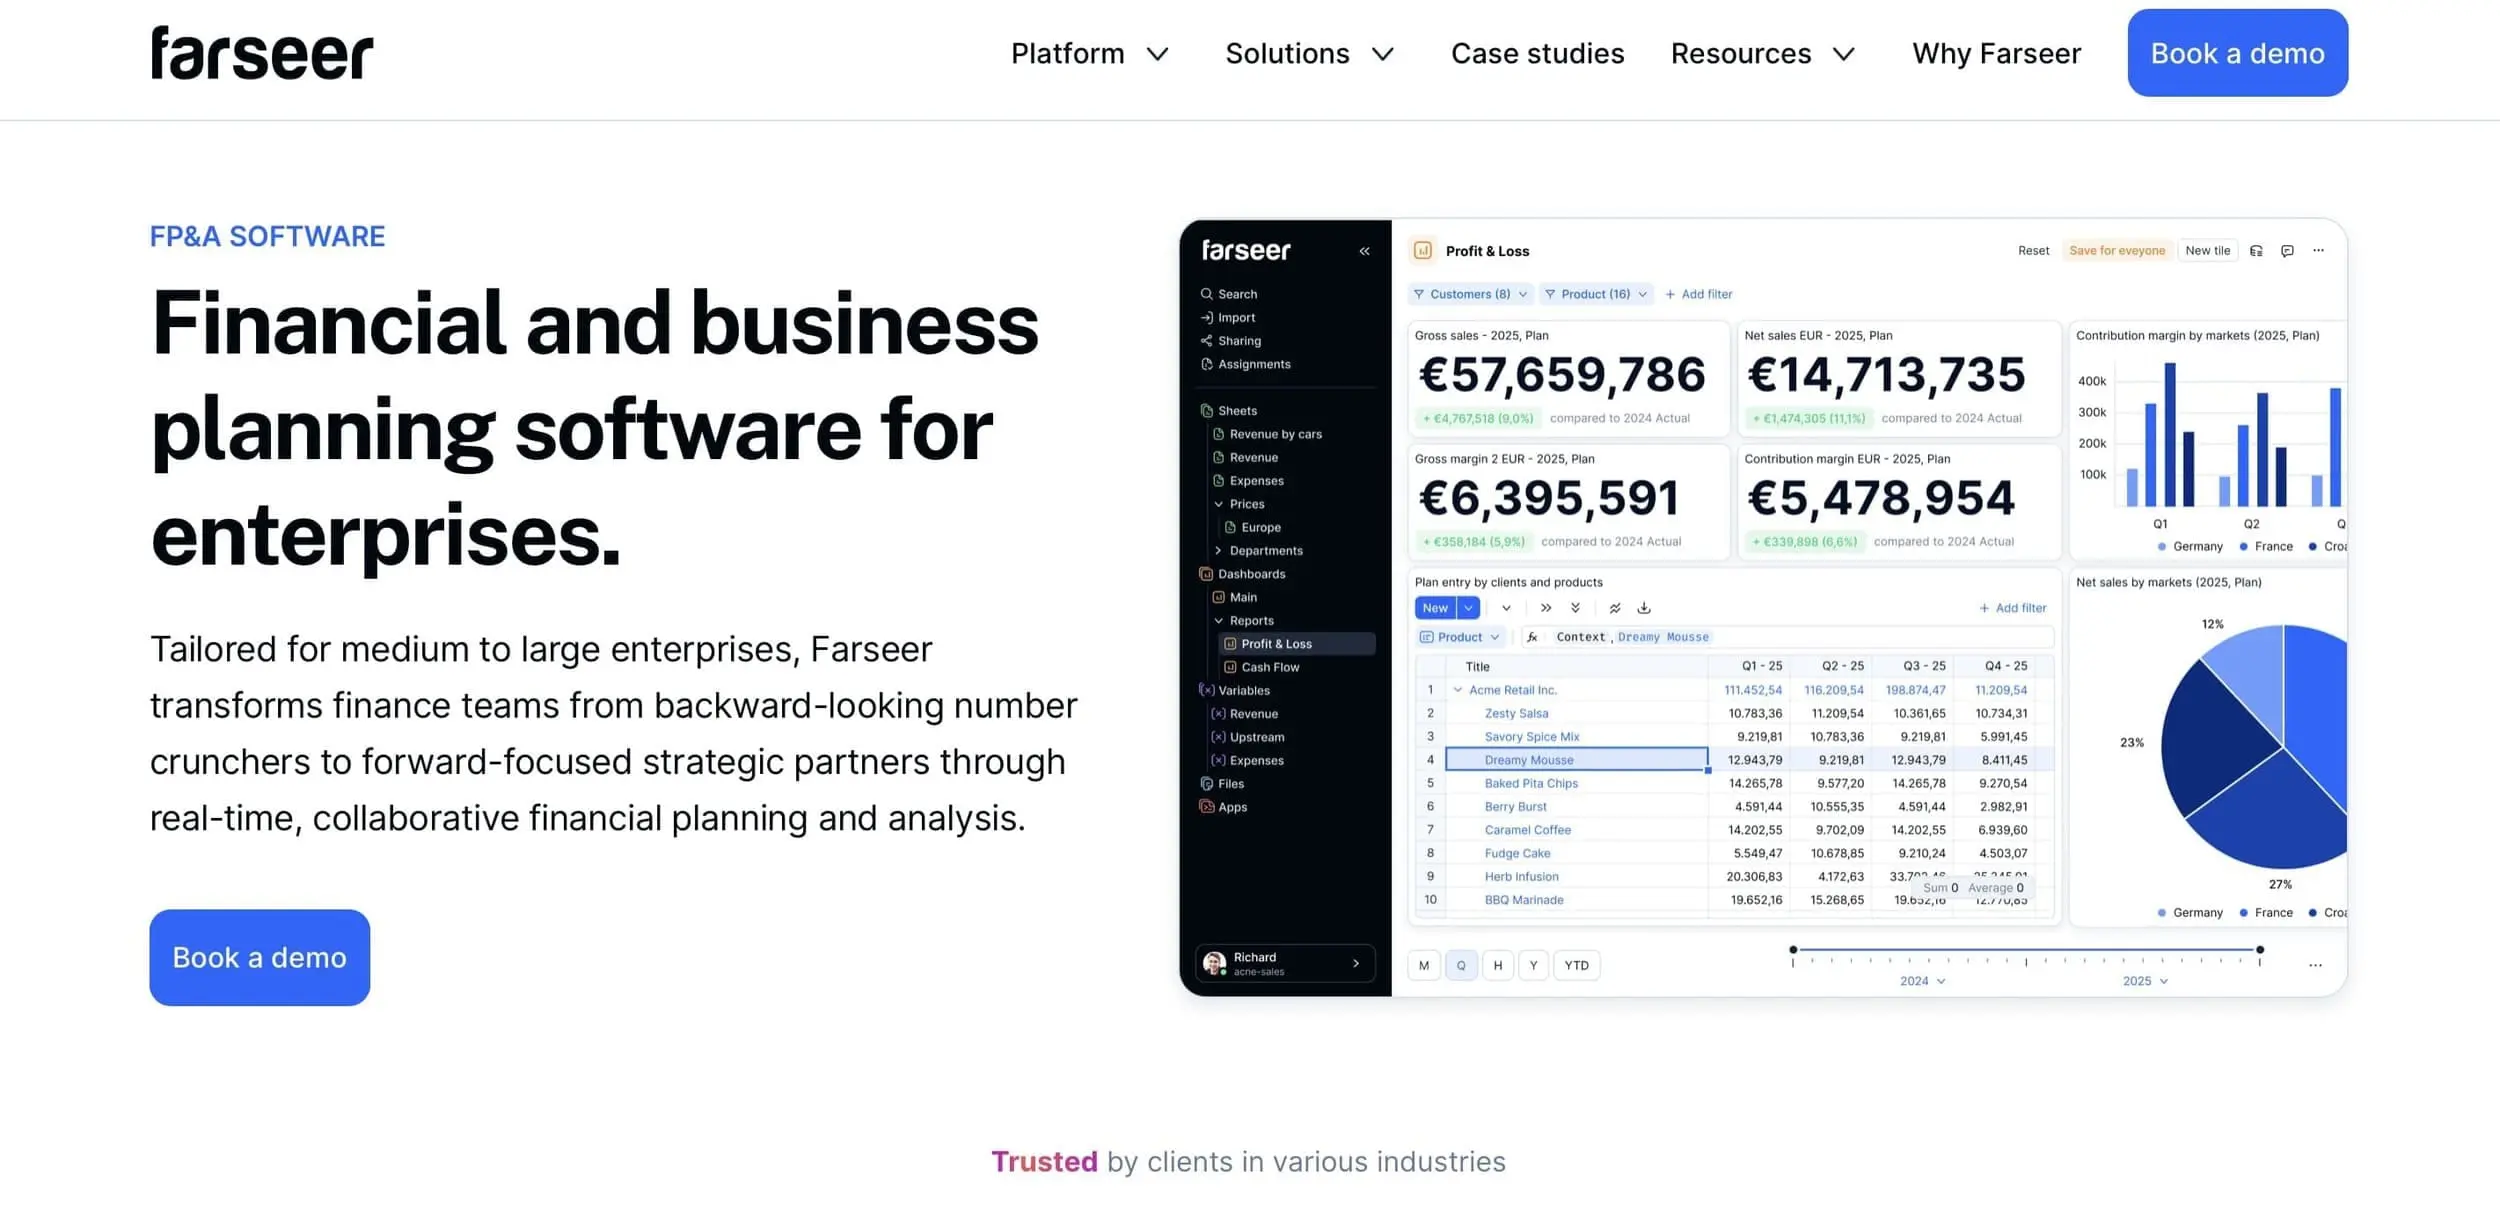This screenshot has width=2500, height=1219.
Task: Collapse the sidebar with the double-chevron icon
Action: [1365, 250]
